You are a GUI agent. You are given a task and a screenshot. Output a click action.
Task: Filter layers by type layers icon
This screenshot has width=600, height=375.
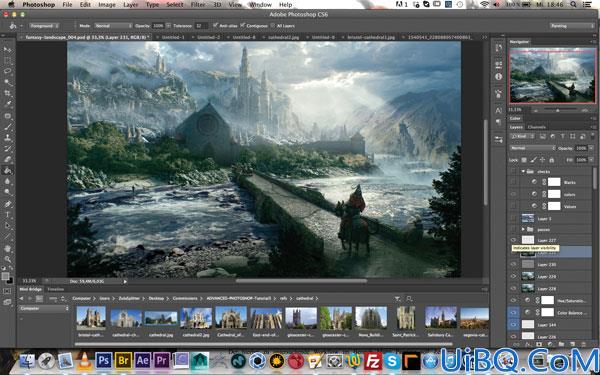point(562,136)
